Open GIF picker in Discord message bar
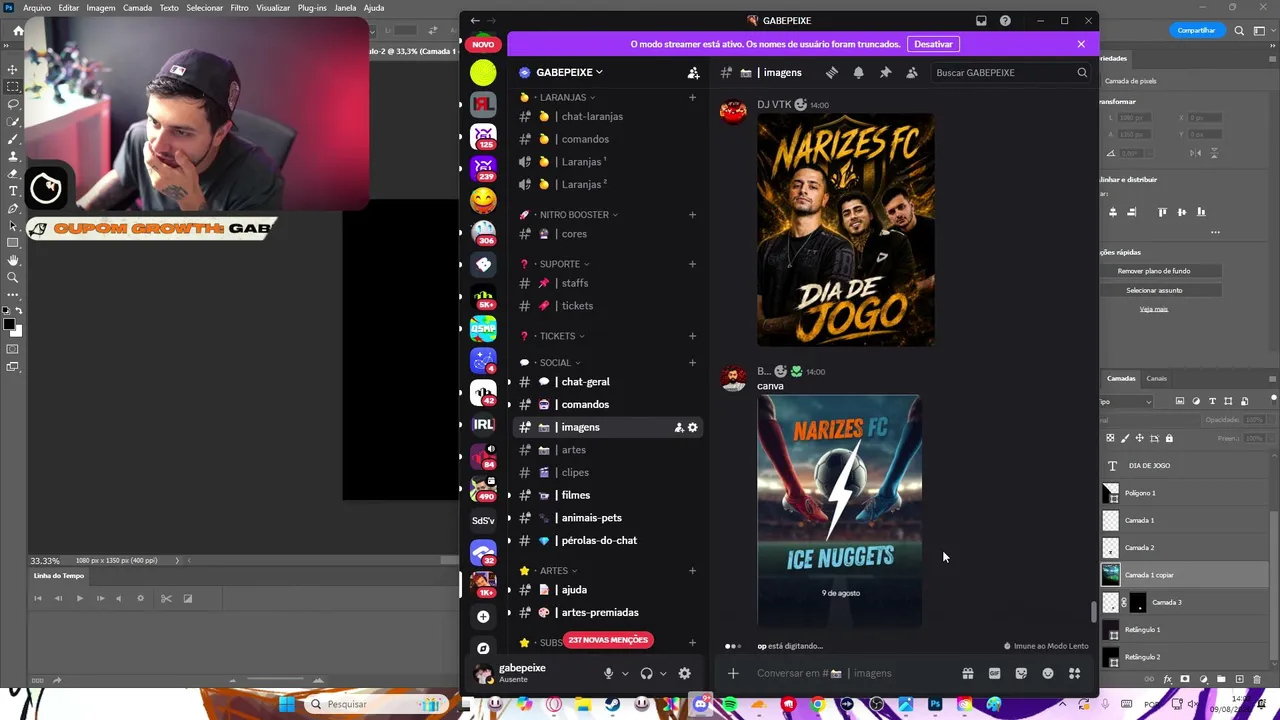The height and width of the screenshot is (720, 1280). (x=994, y=673)
